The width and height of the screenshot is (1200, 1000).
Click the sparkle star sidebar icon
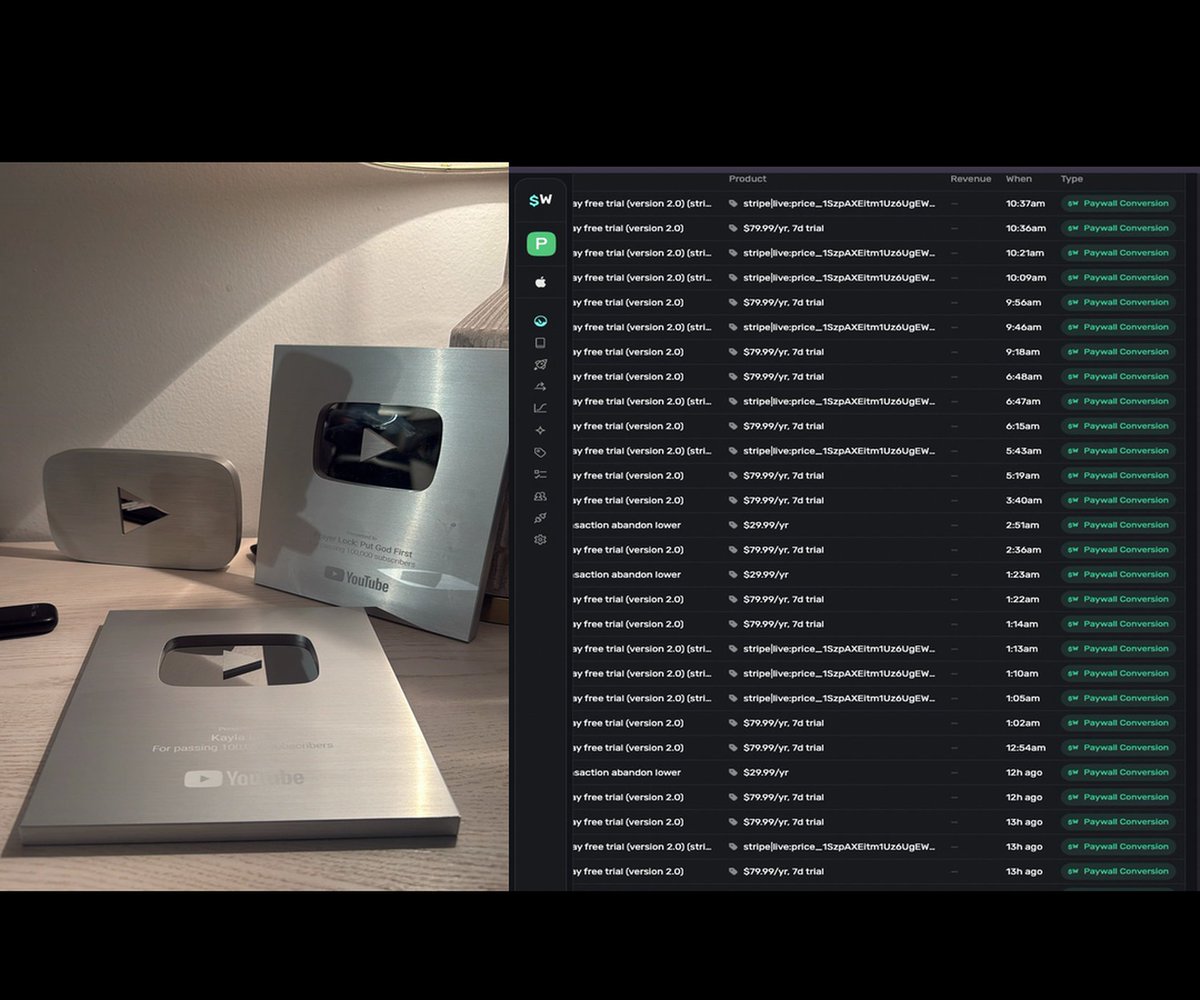540,430
